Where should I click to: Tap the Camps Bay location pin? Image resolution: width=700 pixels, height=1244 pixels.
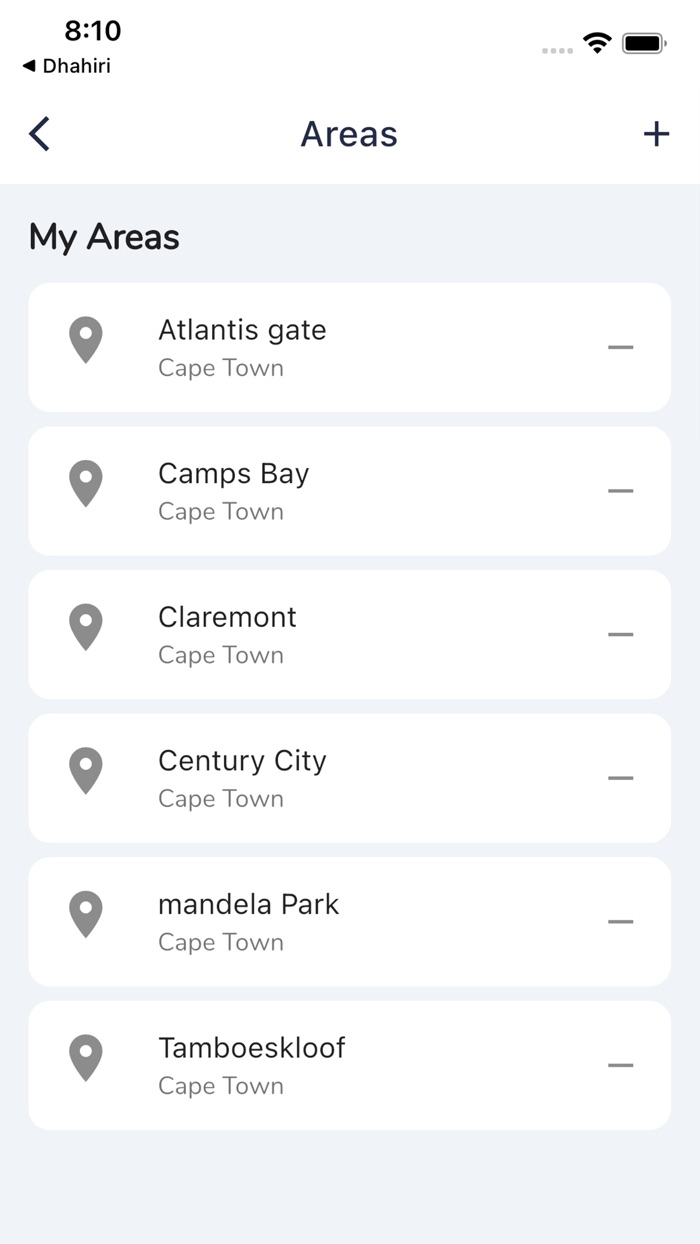tap(86, 483)
